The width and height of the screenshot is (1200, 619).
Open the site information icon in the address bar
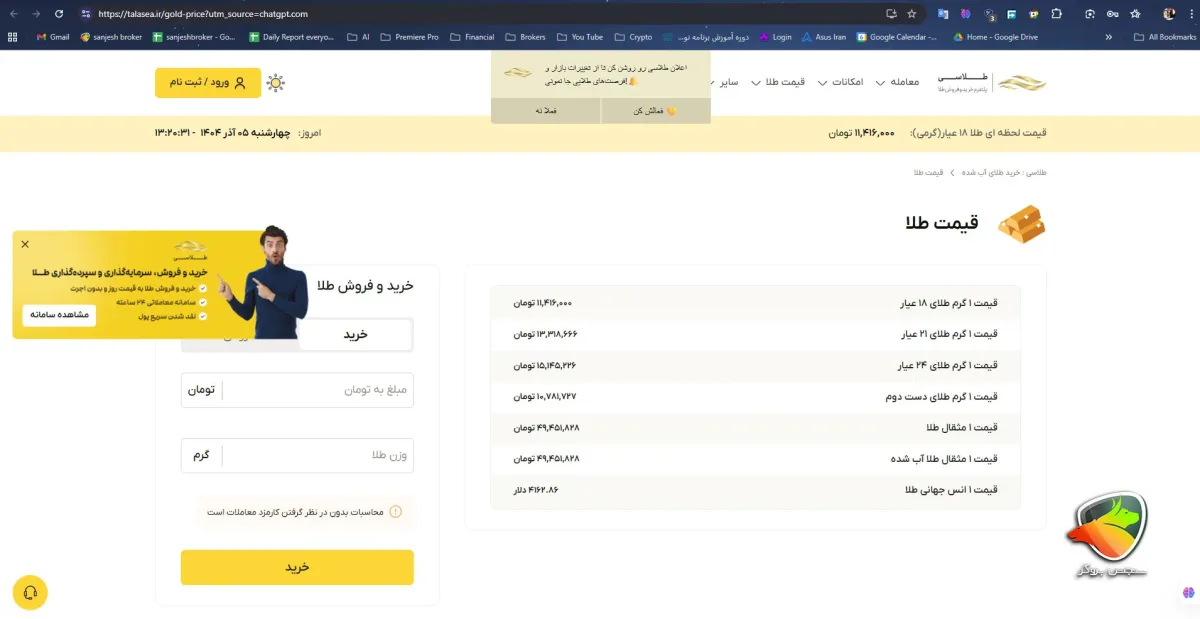pos(86,14)
